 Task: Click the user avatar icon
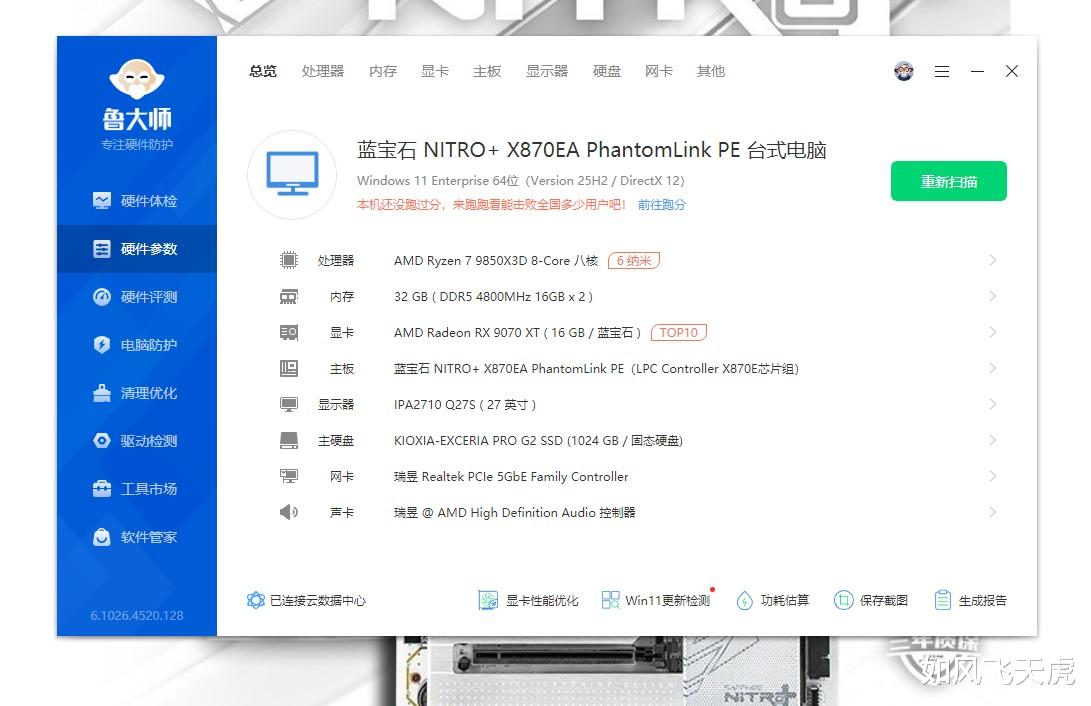(904, 71)
